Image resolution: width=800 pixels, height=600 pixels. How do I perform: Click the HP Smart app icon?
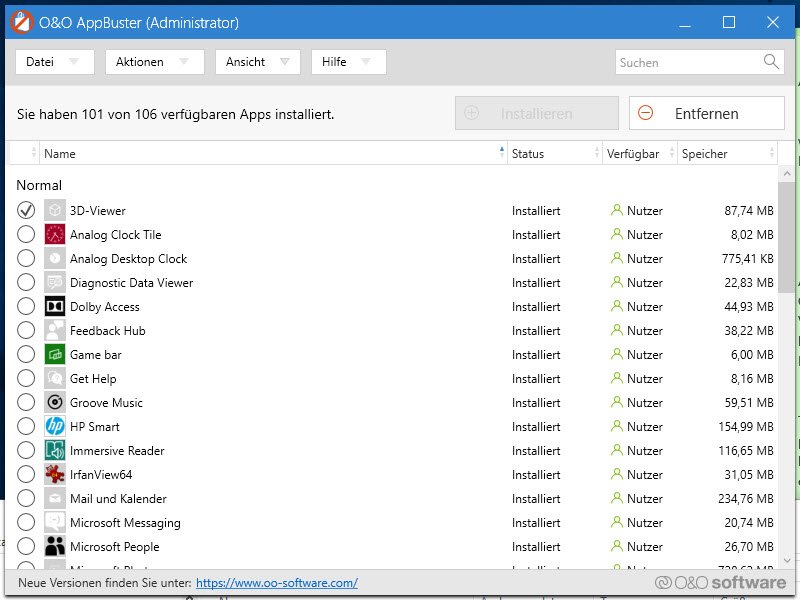(55, 427)
